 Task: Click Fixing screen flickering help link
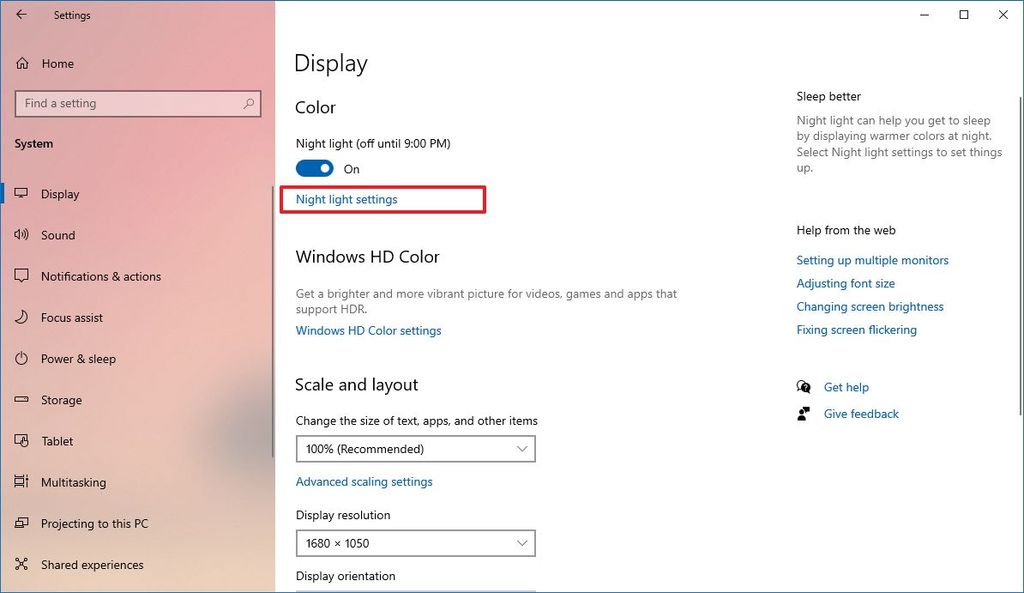click(856, 329)
